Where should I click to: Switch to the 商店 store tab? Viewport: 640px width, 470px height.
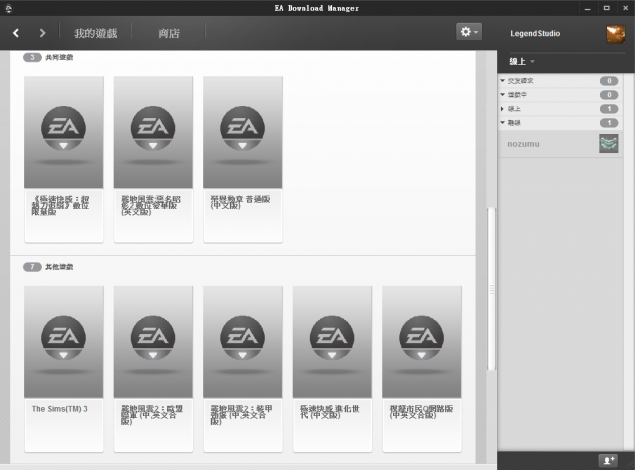tap(169, 34)
